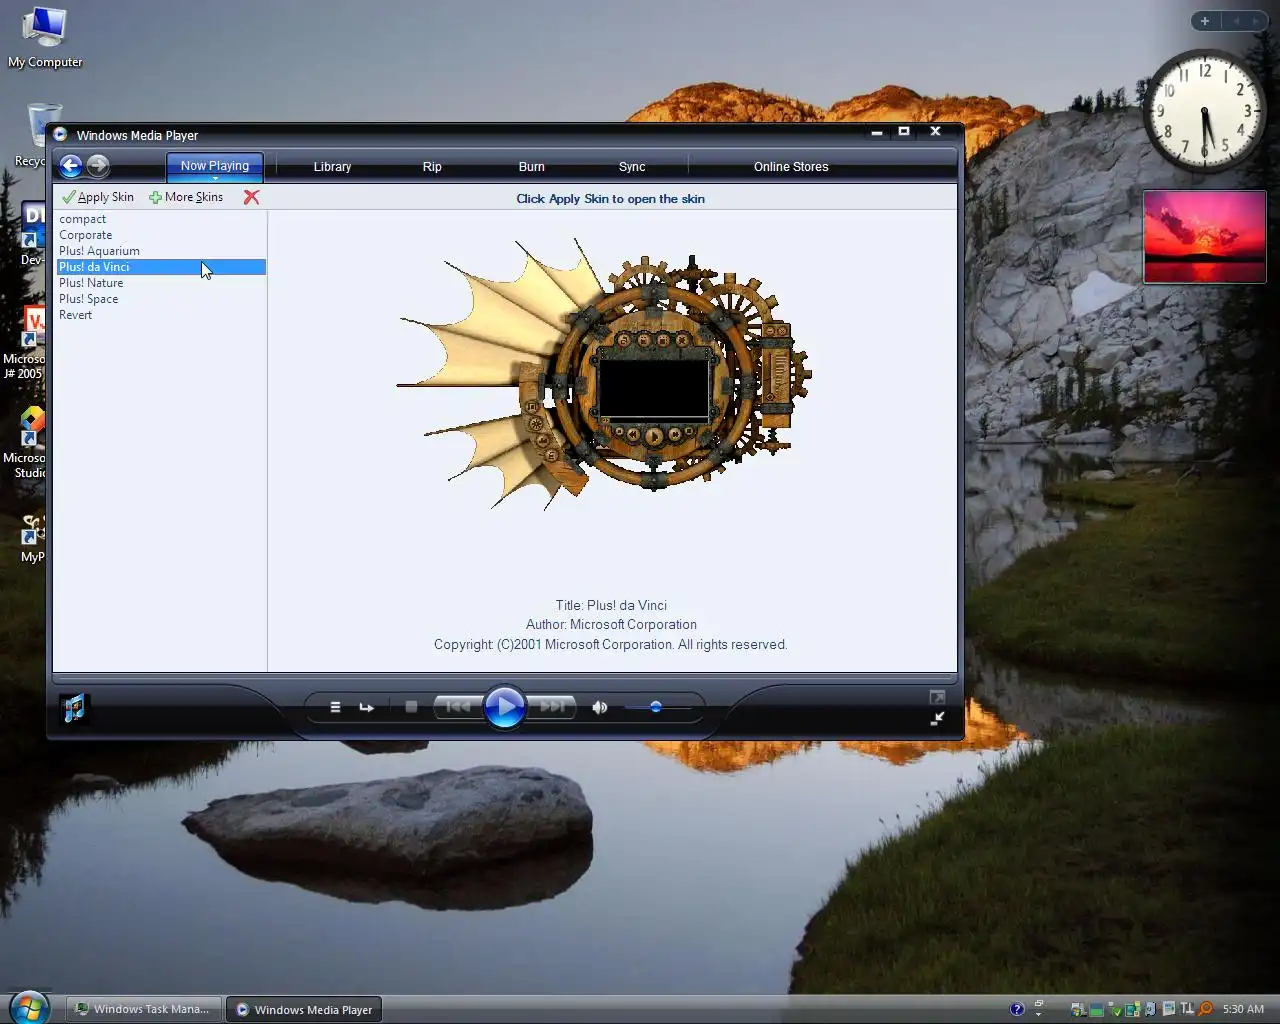
Task: Go back with the blue Back arrow
Action: pos(70,166)
